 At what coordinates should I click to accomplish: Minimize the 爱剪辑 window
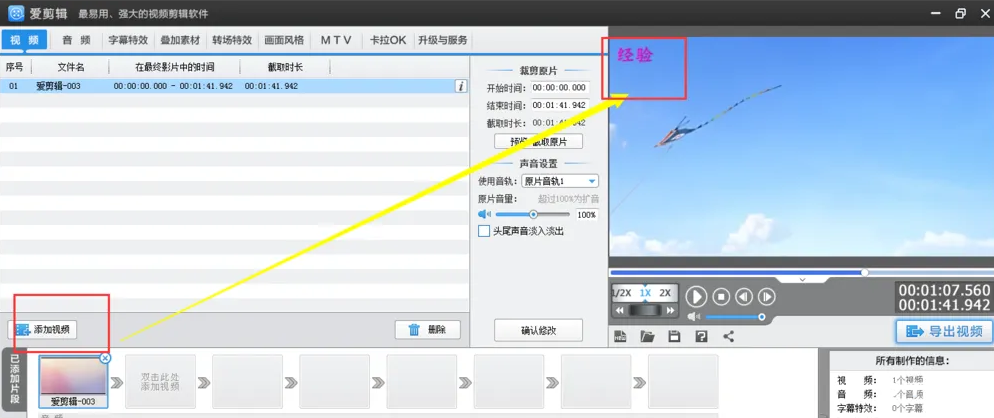coord(935,13)
